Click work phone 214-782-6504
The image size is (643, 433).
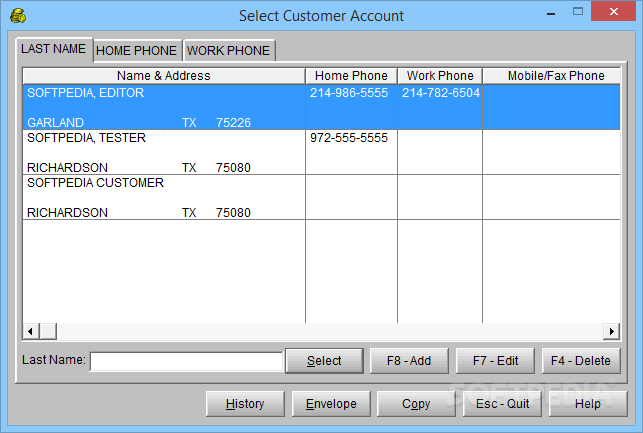[441, 93]
